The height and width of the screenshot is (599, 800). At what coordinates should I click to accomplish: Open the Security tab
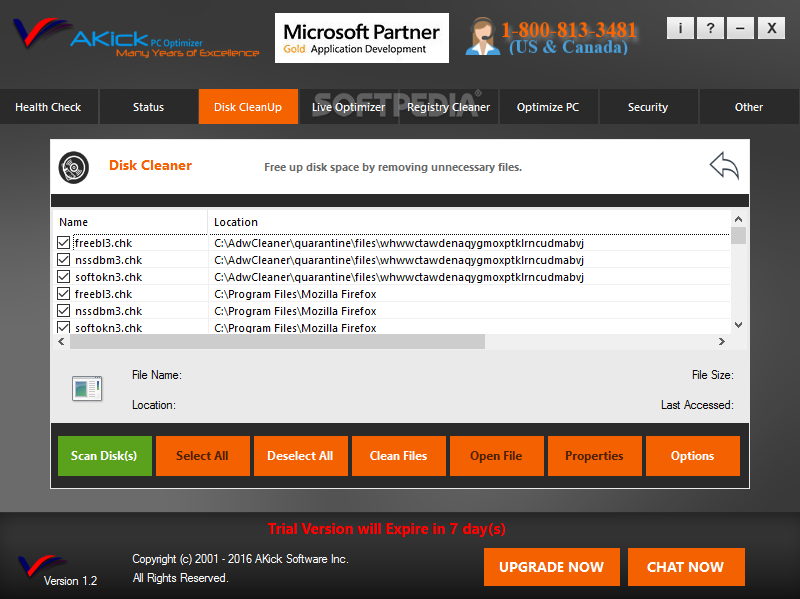point(648,107)
